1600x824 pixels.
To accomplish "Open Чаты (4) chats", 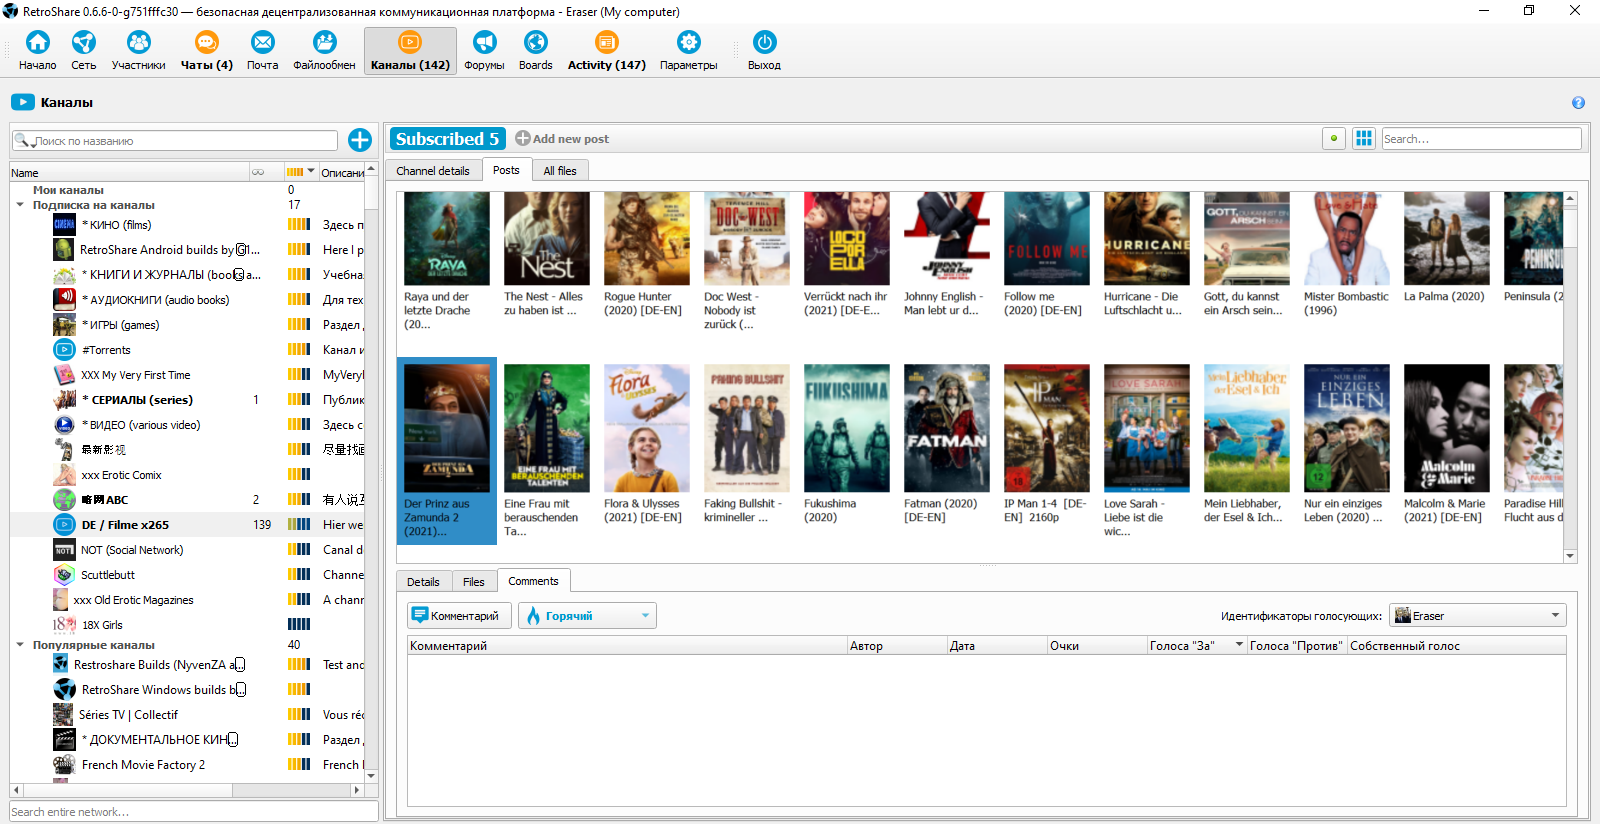I will click(206, 50).
